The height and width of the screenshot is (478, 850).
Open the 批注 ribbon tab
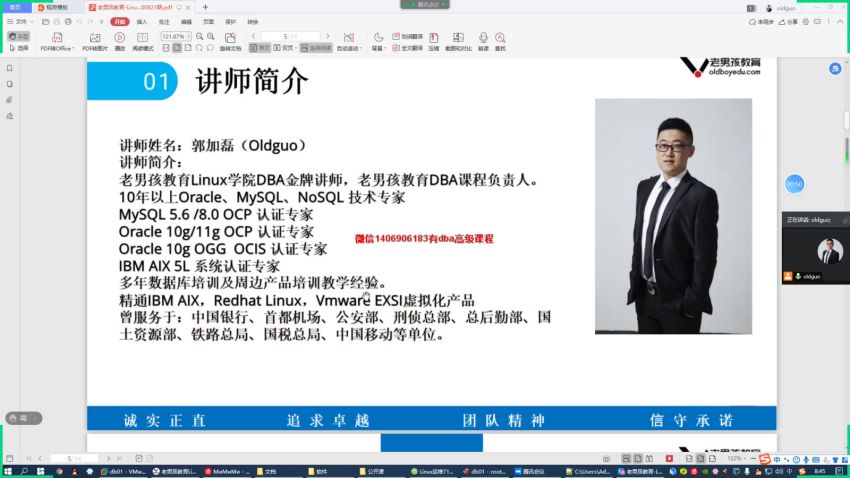click(164, 22)
